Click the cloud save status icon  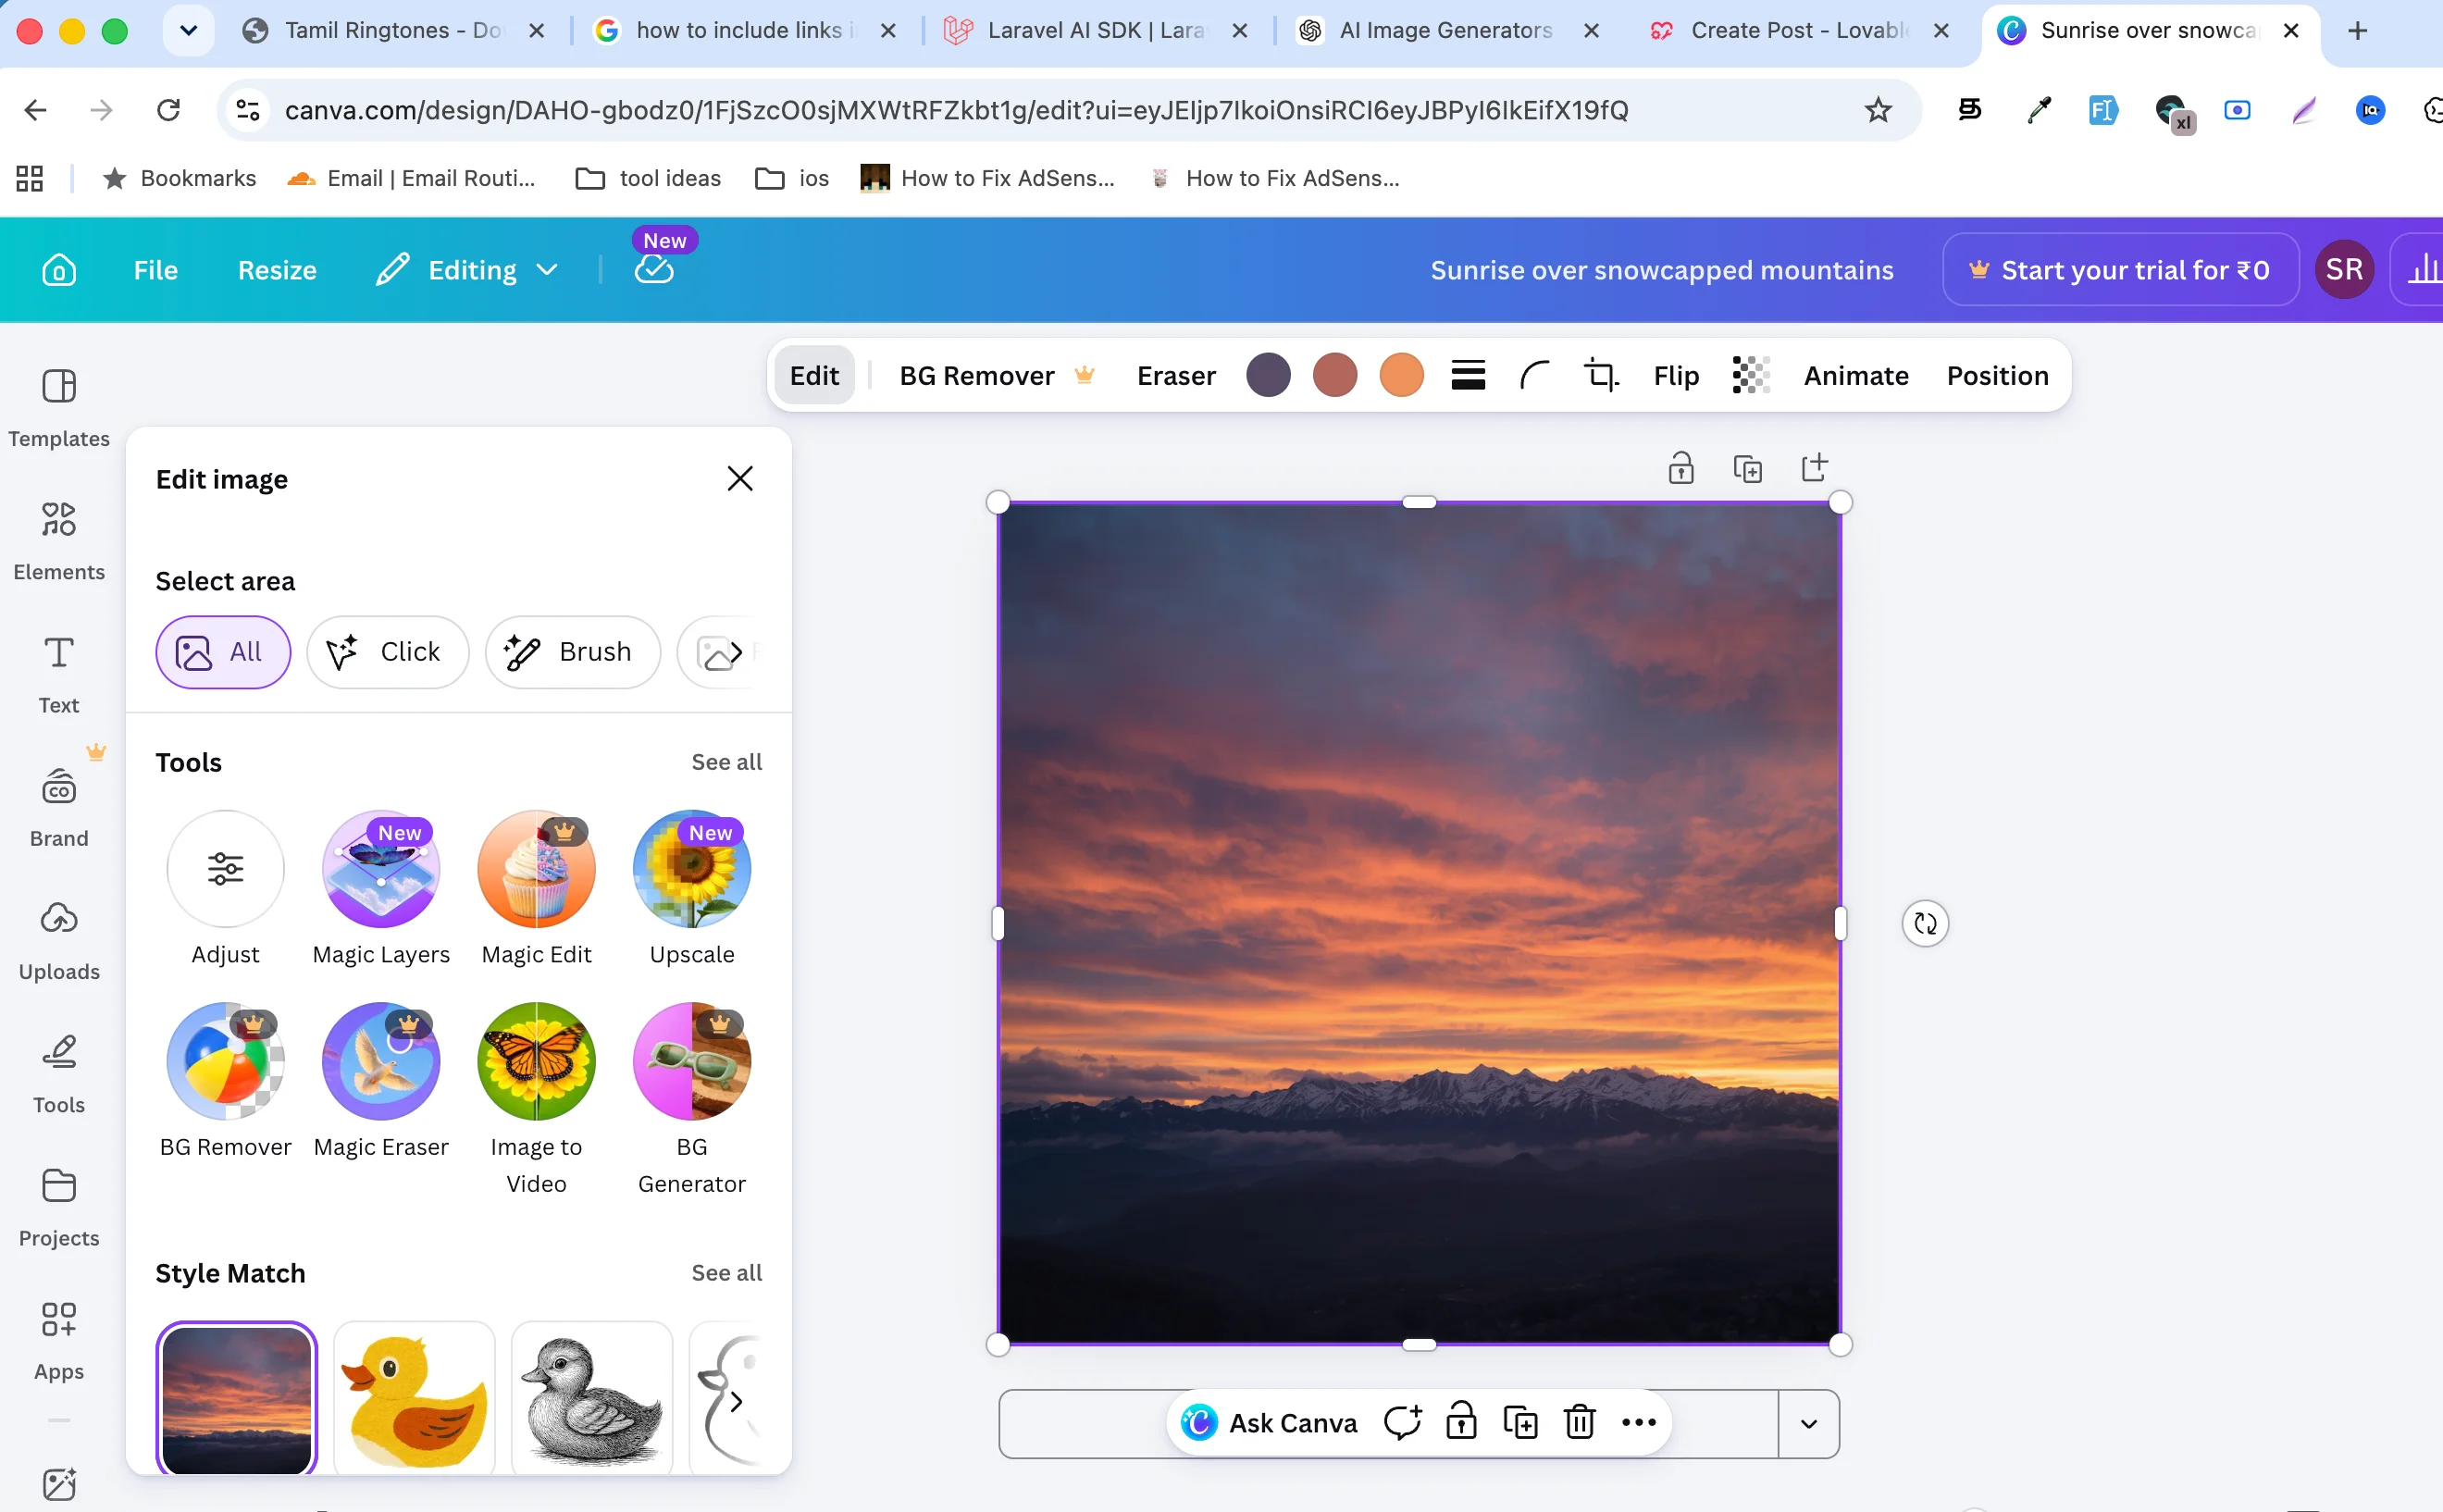654,270
